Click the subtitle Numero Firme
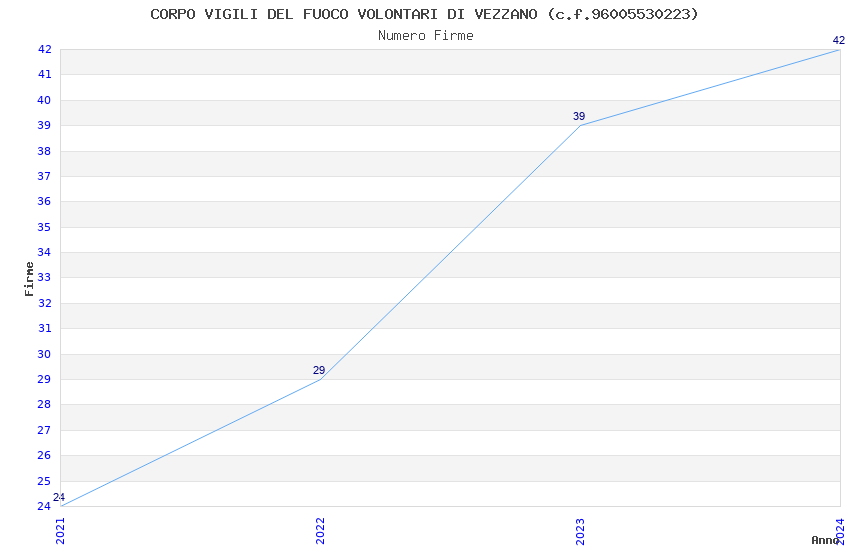 [x=426, y=36]
